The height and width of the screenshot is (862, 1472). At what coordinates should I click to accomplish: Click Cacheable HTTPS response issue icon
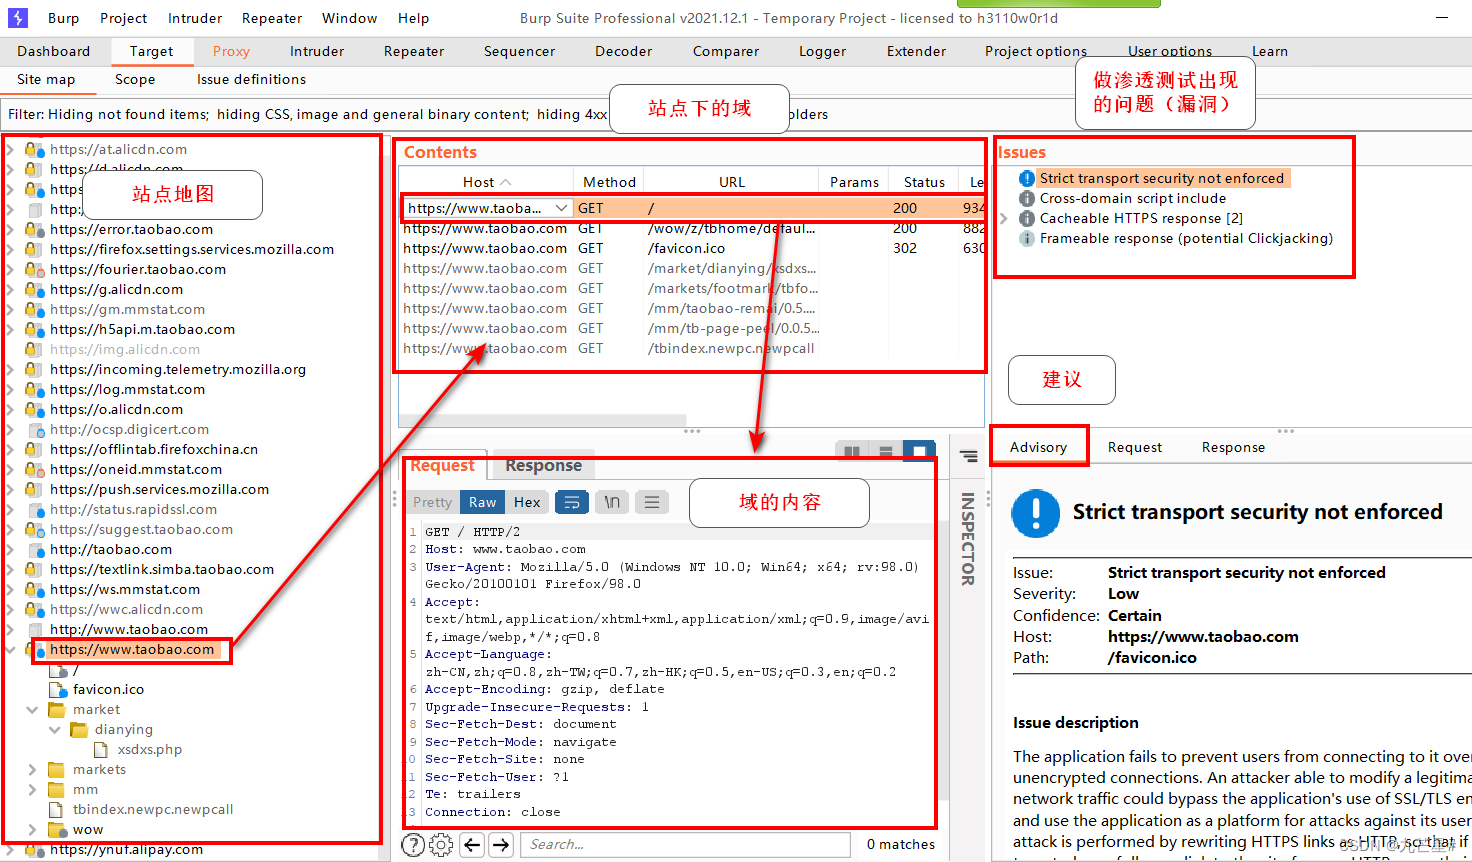[x=1027, y=218]
